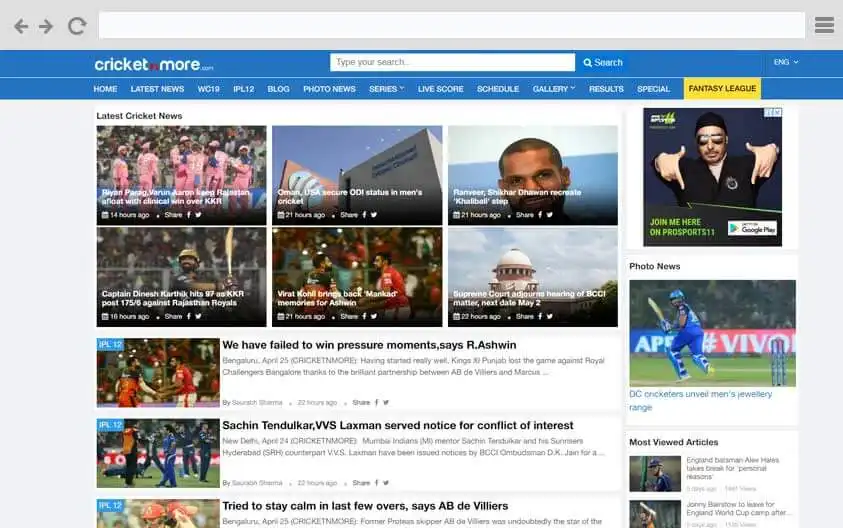Viewport: 843px width, 528px height.
Task: Open the Live Score menu item
Action: point(440,89)
